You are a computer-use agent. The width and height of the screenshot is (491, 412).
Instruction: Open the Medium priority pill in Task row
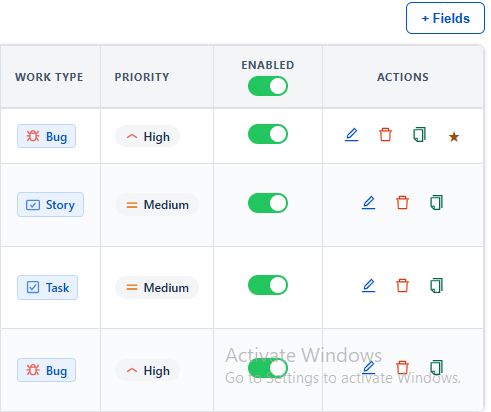157,288
